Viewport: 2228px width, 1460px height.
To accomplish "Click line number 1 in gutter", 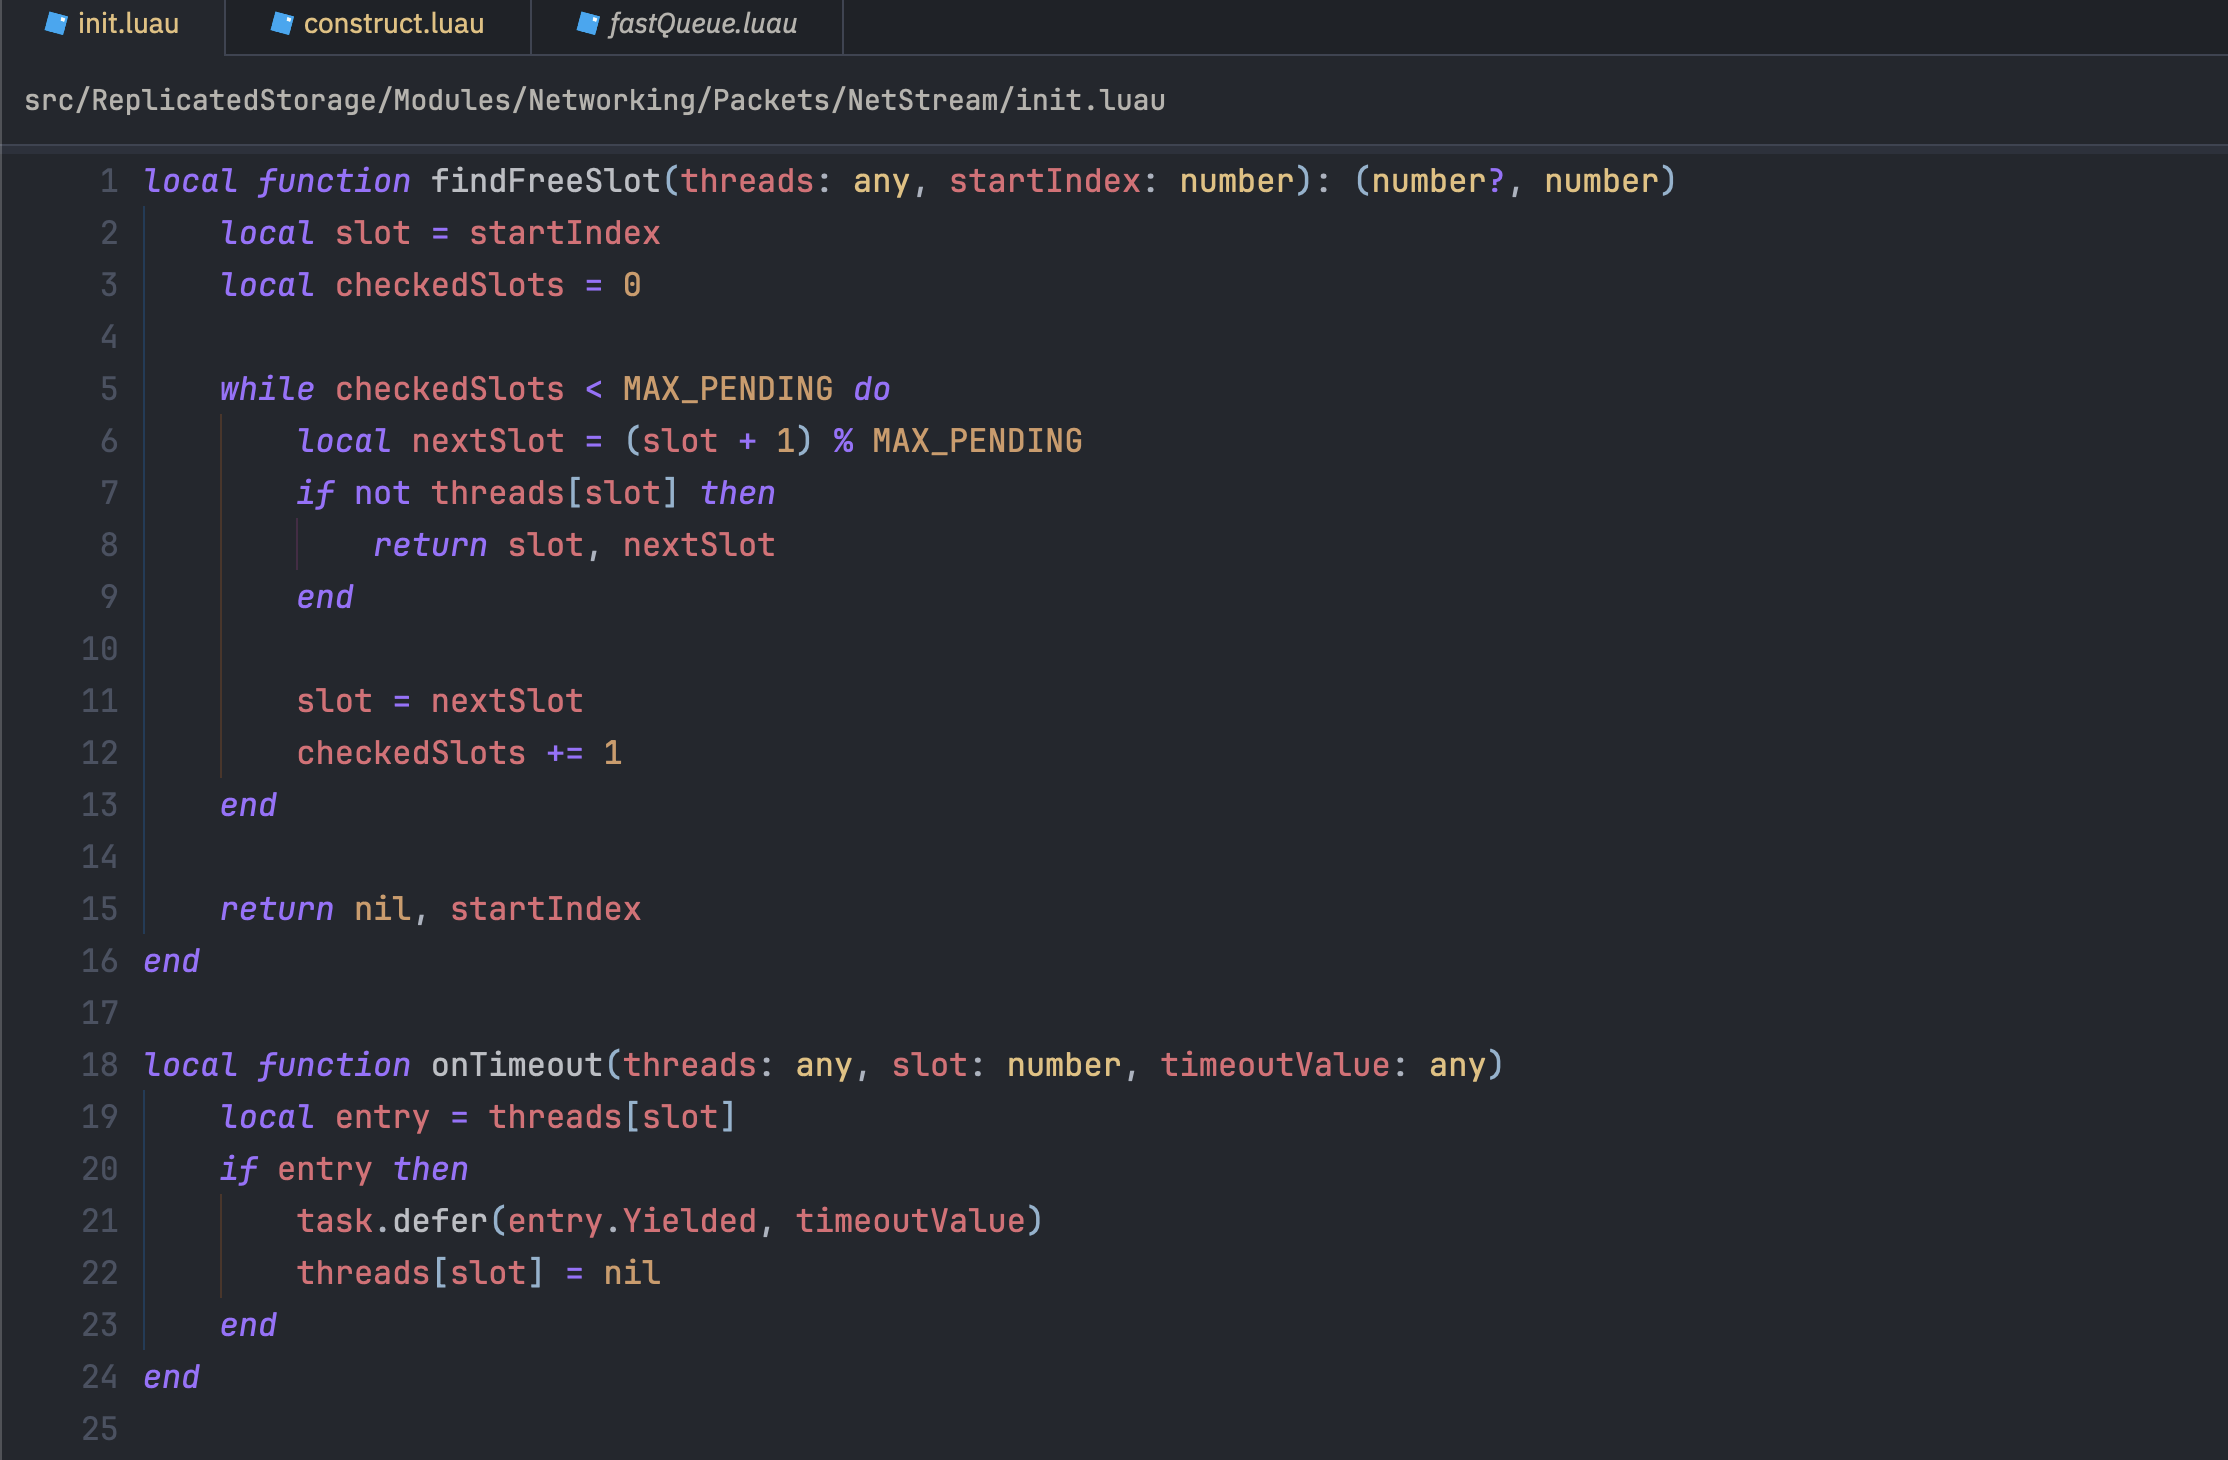I will click(108, 181).
